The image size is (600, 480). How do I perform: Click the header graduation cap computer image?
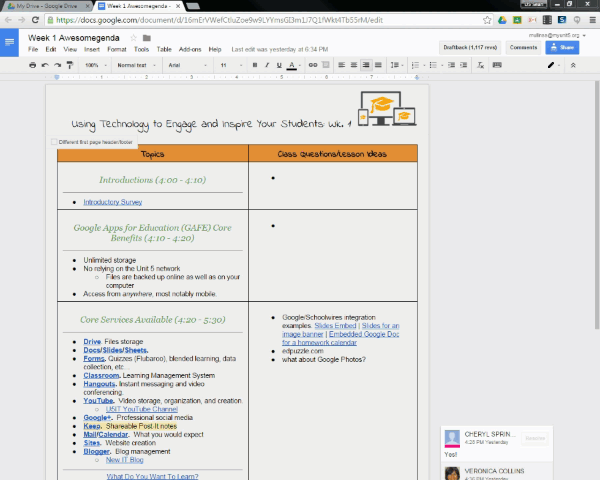tap(387, 109)
